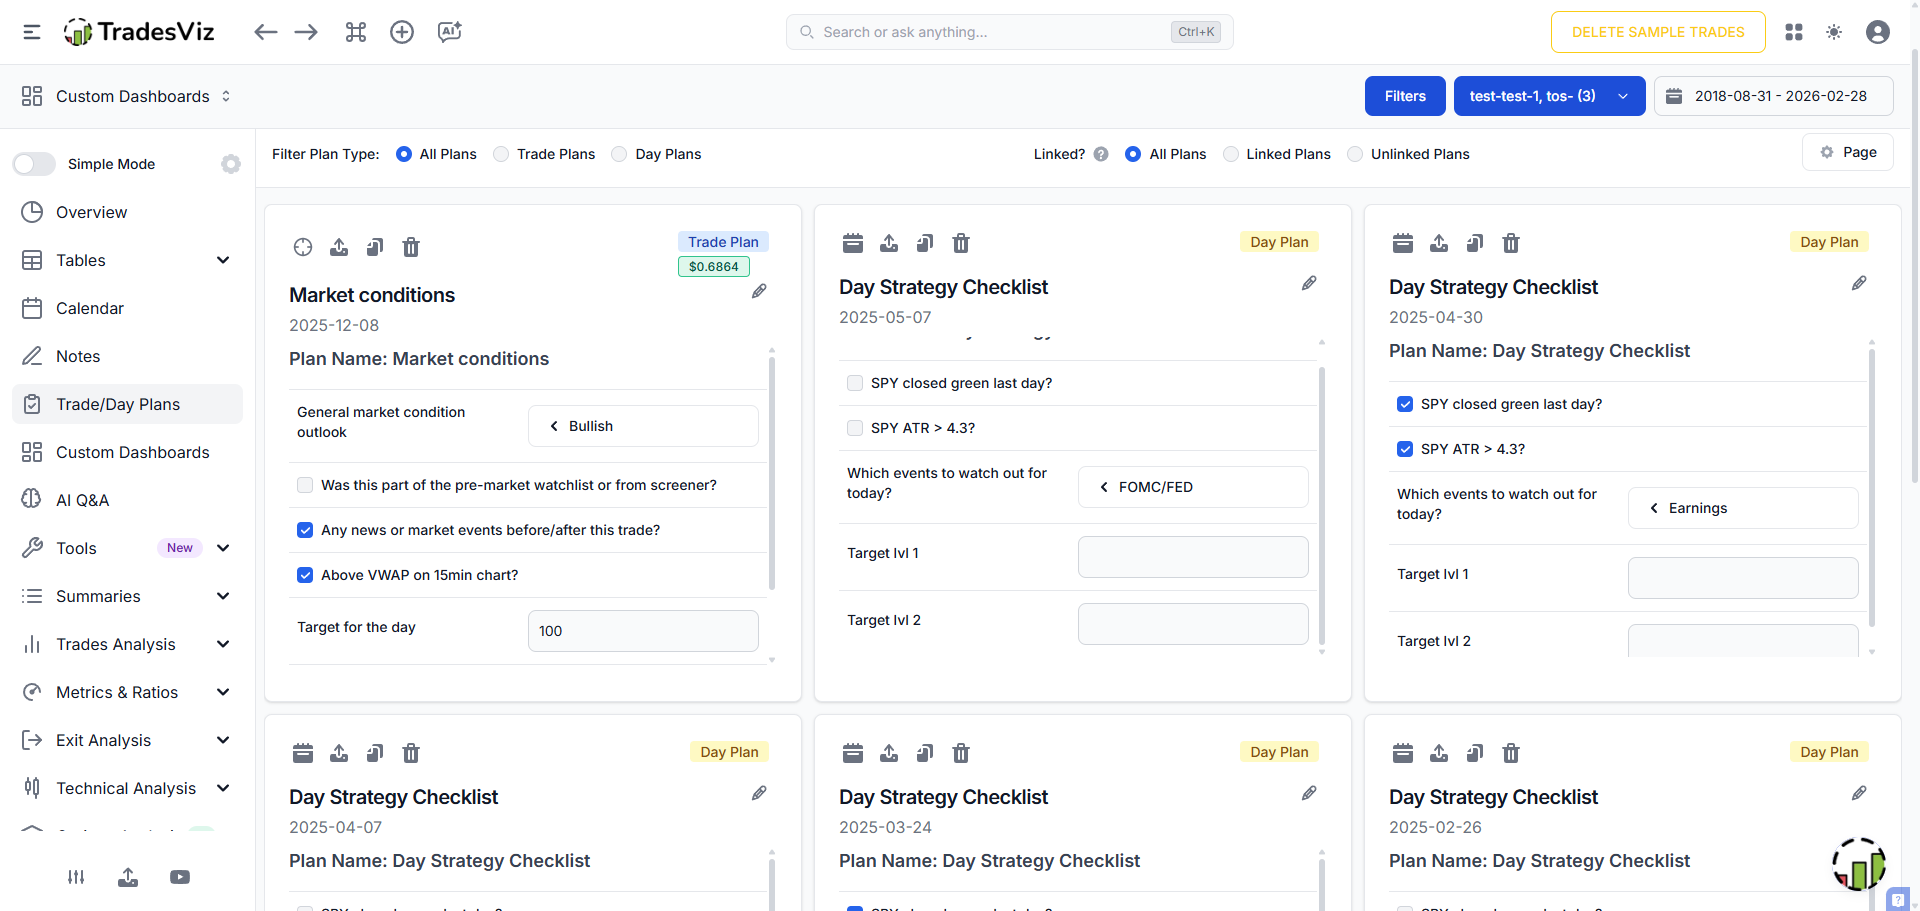Screen dimensions: 1920x911
Task: Open Calendar from the sidebar
Action: pyautogui.click(x=127, y=308)
